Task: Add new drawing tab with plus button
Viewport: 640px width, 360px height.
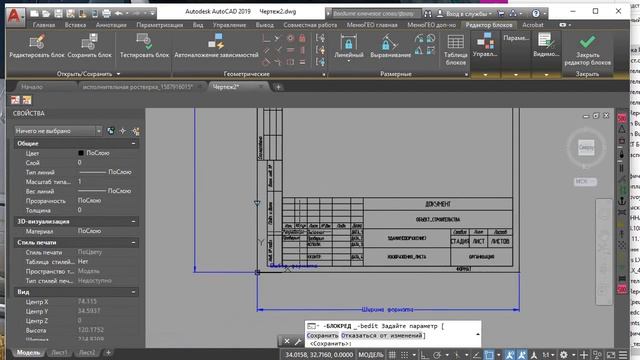Action: (278, 87)
